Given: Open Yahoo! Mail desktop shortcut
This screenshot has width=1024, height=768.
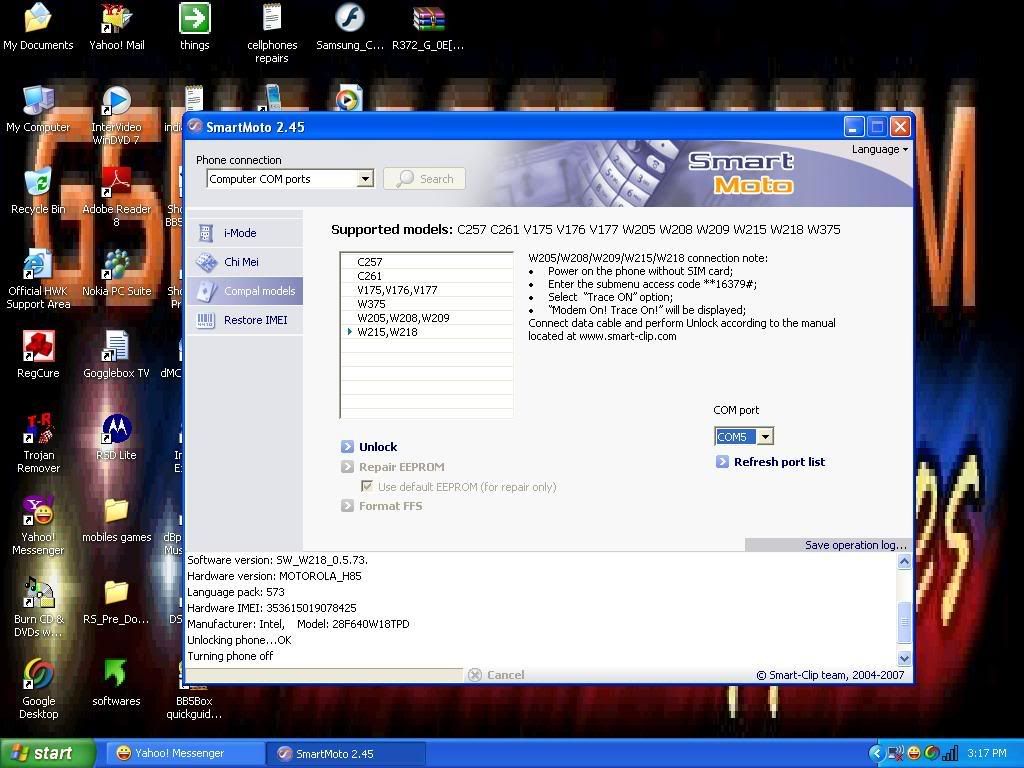Looking at the screenshot, I should pos(116,26).
